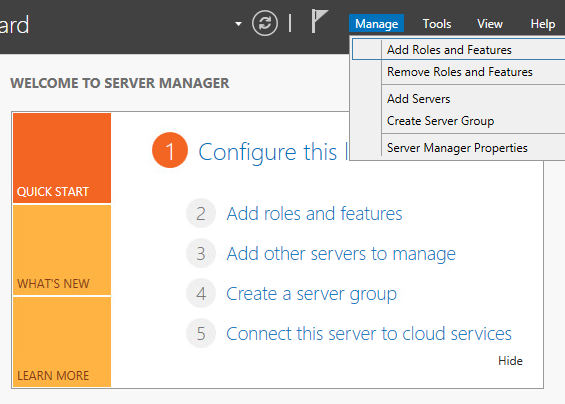
Task: Click the refresh icon in header
Action: (x=265, y=24)
